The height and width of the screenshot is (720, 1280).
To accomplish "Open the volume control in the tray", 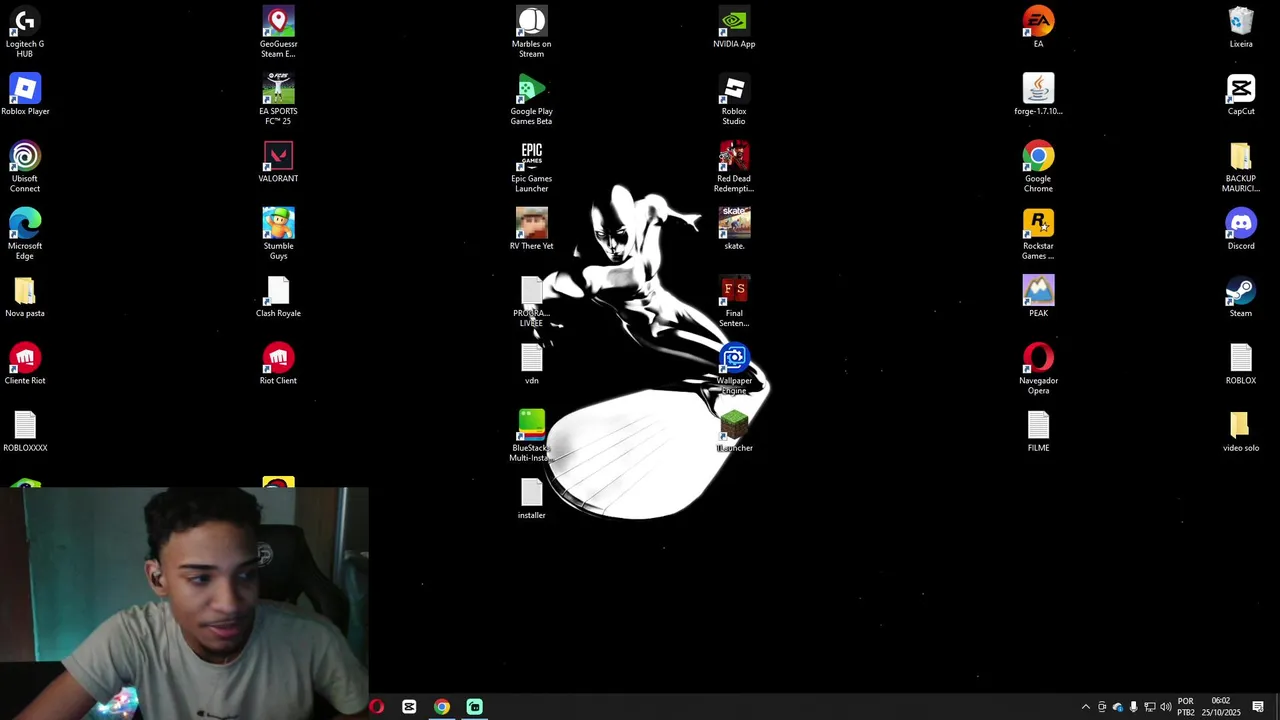I will pos(1165,707).
